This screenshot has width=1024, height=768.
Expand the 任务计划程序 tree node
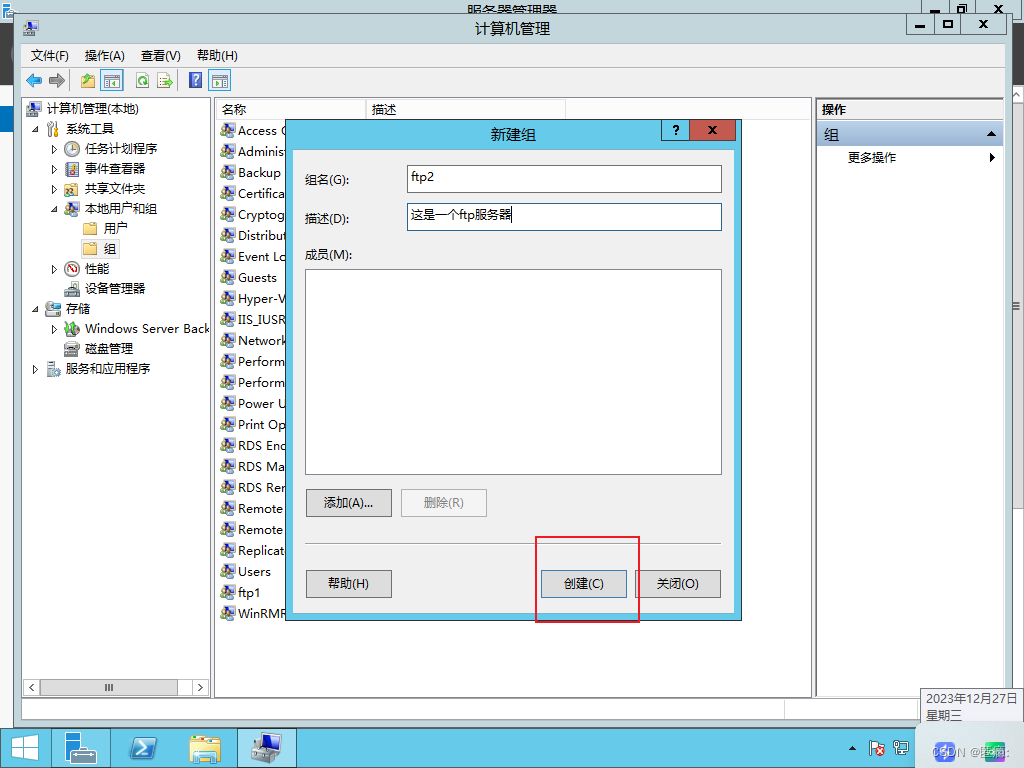(x=54, y=150)
